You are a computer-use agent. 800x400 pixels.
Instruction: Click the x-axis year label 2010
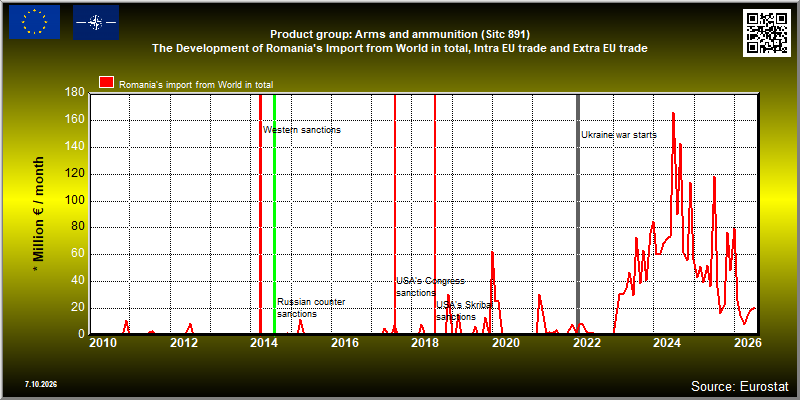(x=103, y=342)
